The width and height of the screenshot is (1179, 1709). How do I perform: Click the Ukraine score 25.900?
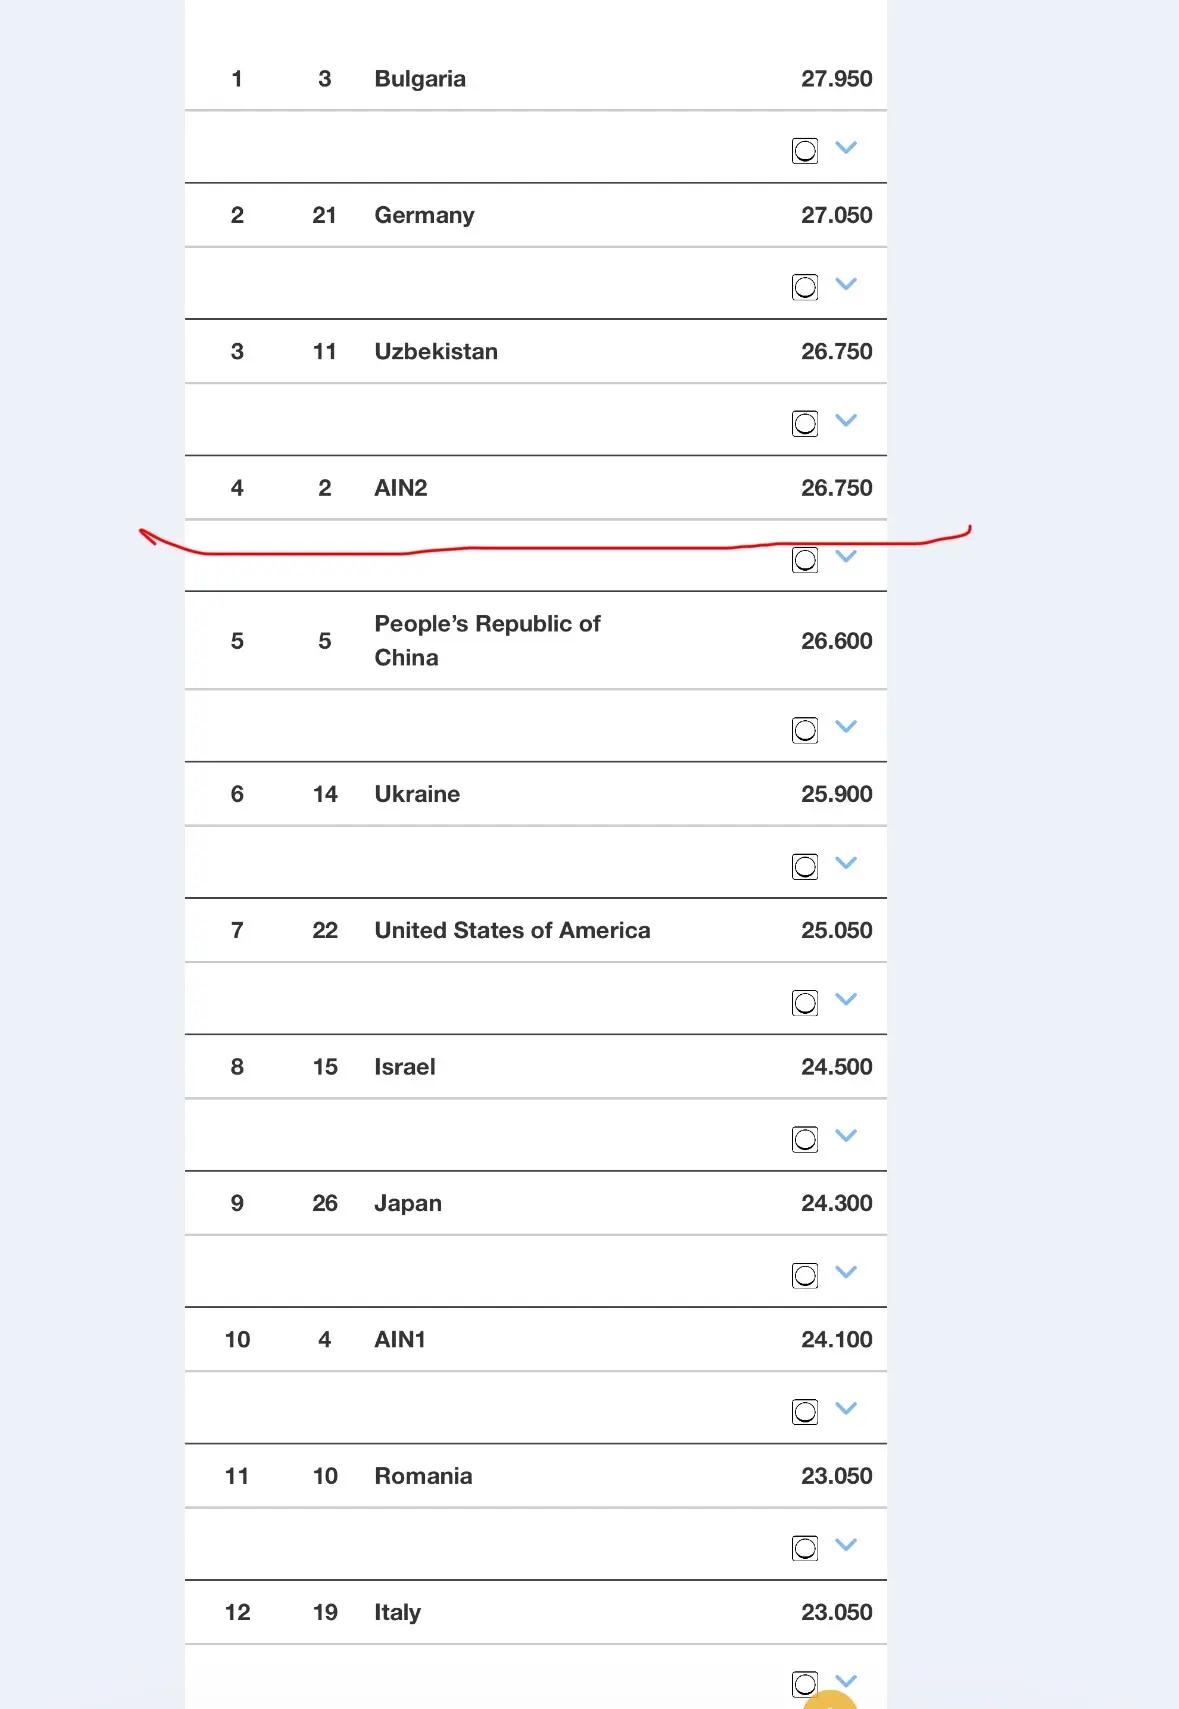(837, 794)
